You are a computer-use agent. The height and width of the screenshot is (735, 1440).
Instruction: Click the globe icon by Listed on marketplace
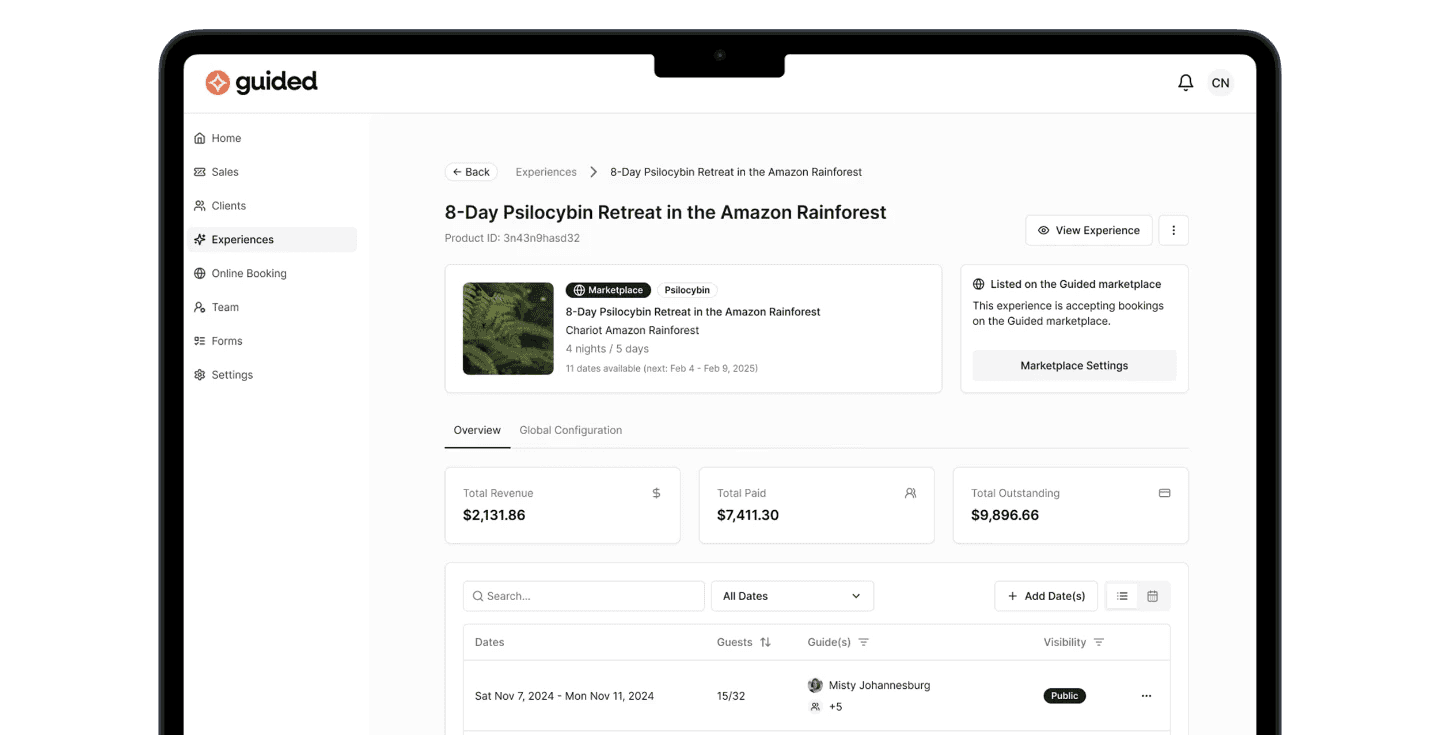[x=979, y=284]
